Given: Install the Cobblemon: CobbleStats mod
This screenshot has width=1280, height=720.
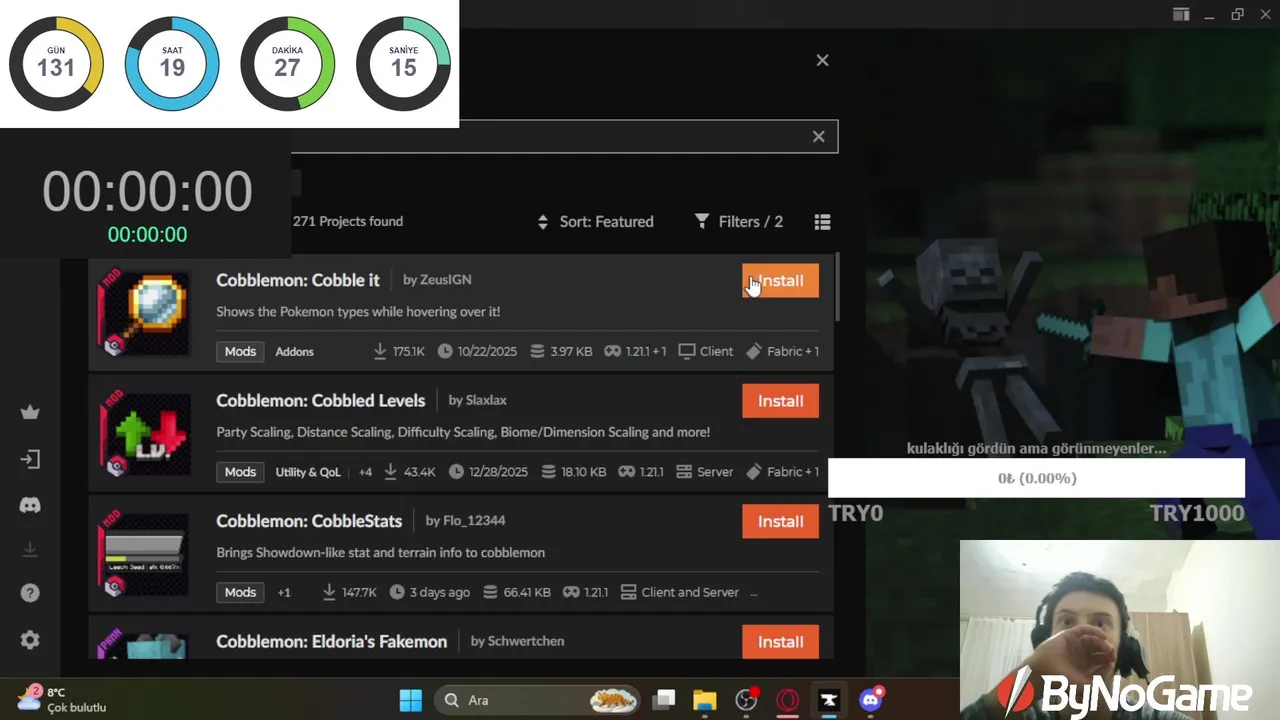Looking at the screenshot, I should [x=780, y=521].
